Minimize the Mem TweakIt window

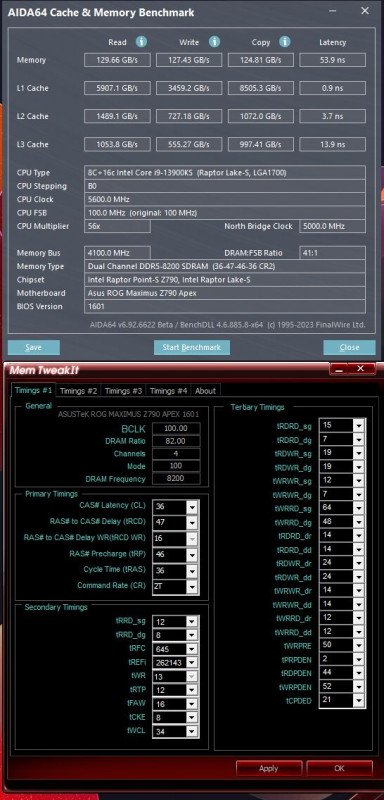click(x=339, y=368)
